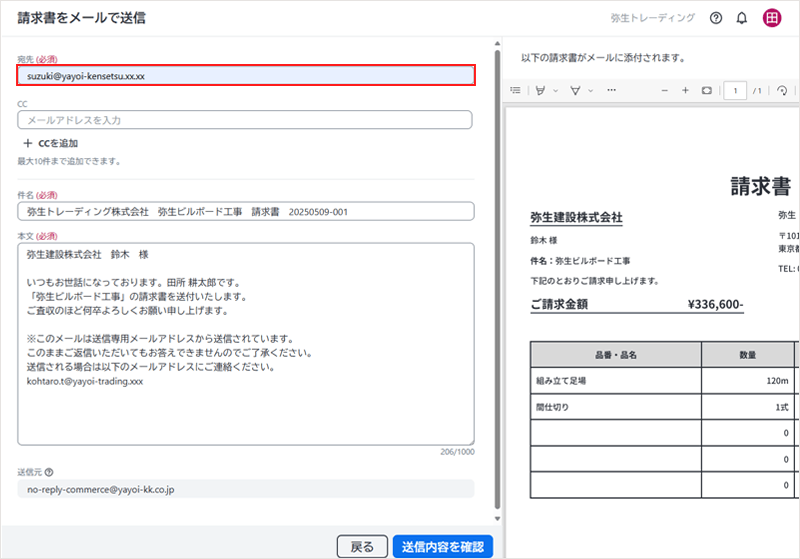Click the 送信元 field label
This screenshot has width=800, height=559.
[x=30, y=472]
